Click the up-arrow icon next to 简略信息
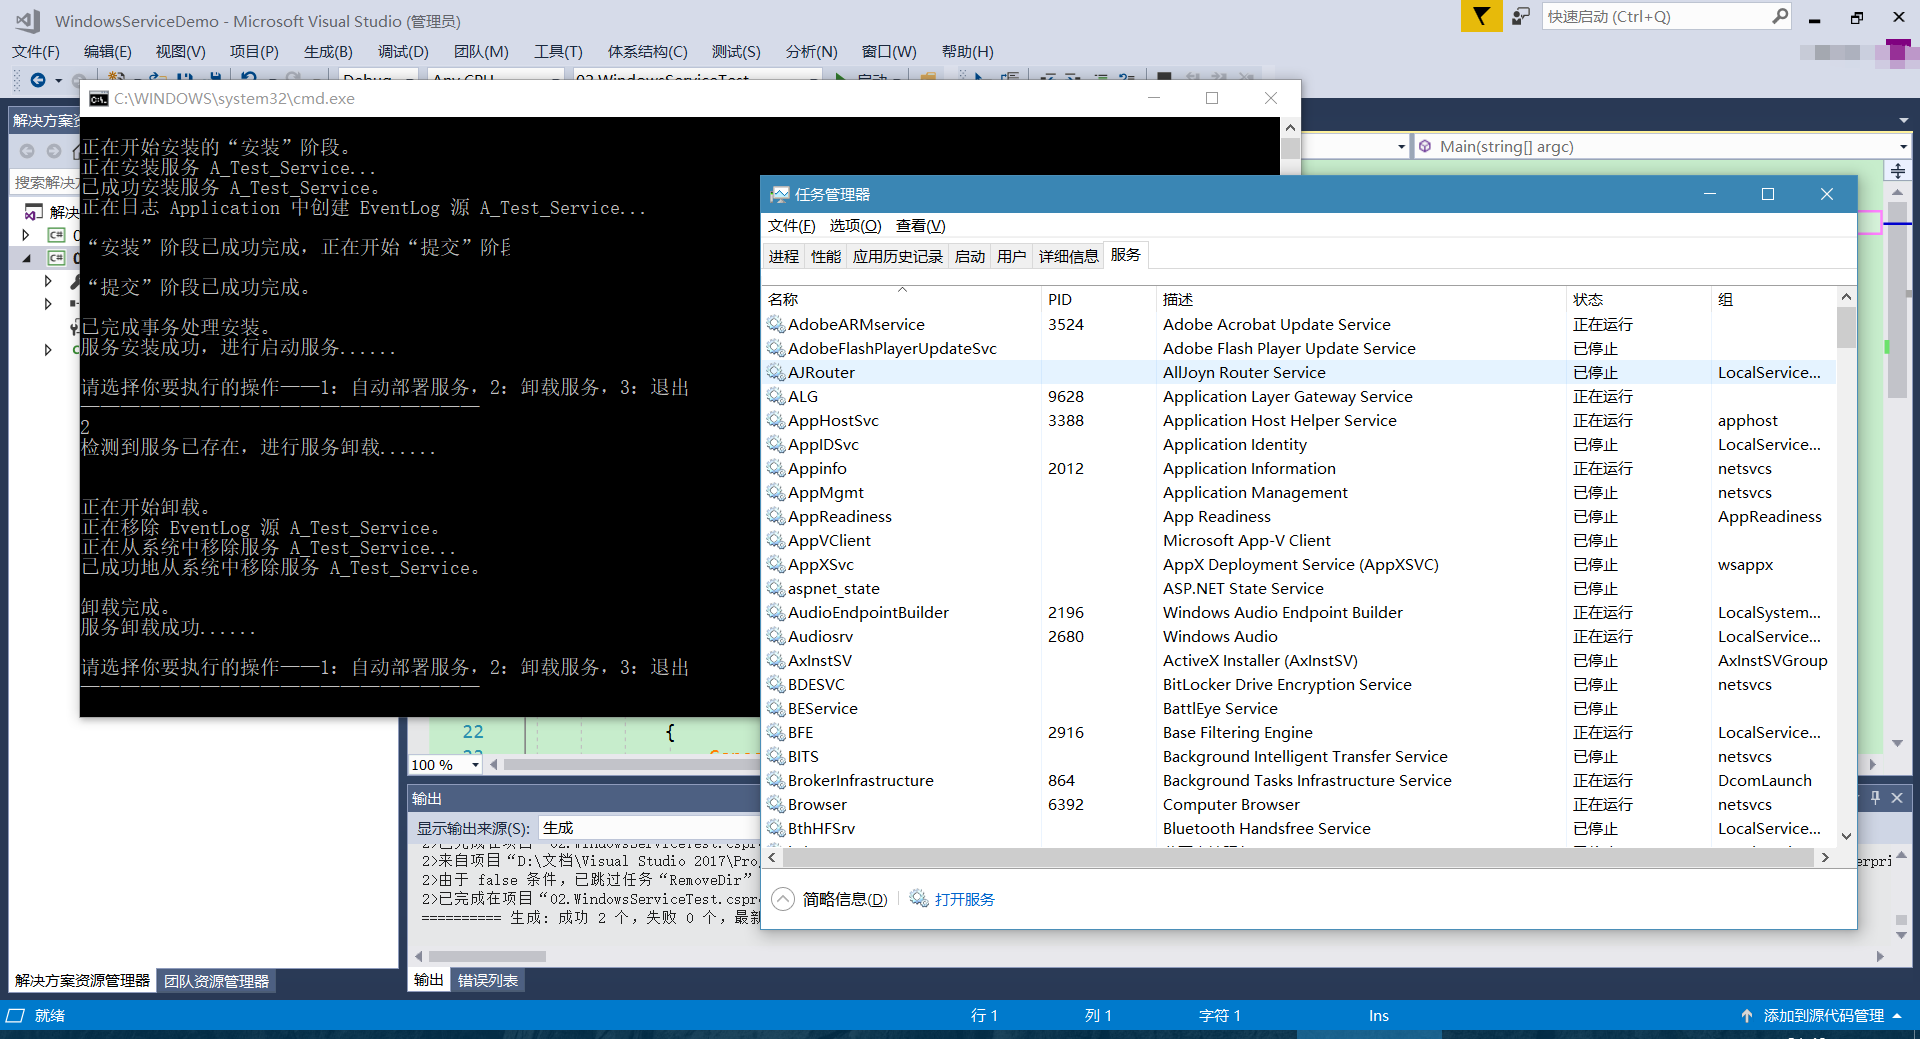 coord(783,899)
